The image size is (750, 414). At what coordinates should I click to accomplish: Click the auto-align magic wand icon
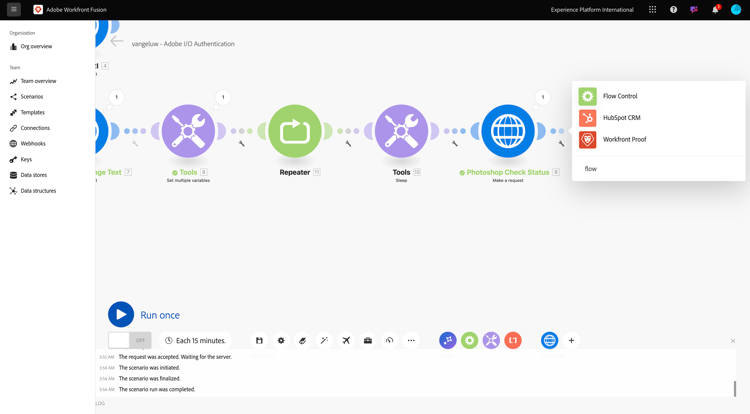click(x=324, y=340)
